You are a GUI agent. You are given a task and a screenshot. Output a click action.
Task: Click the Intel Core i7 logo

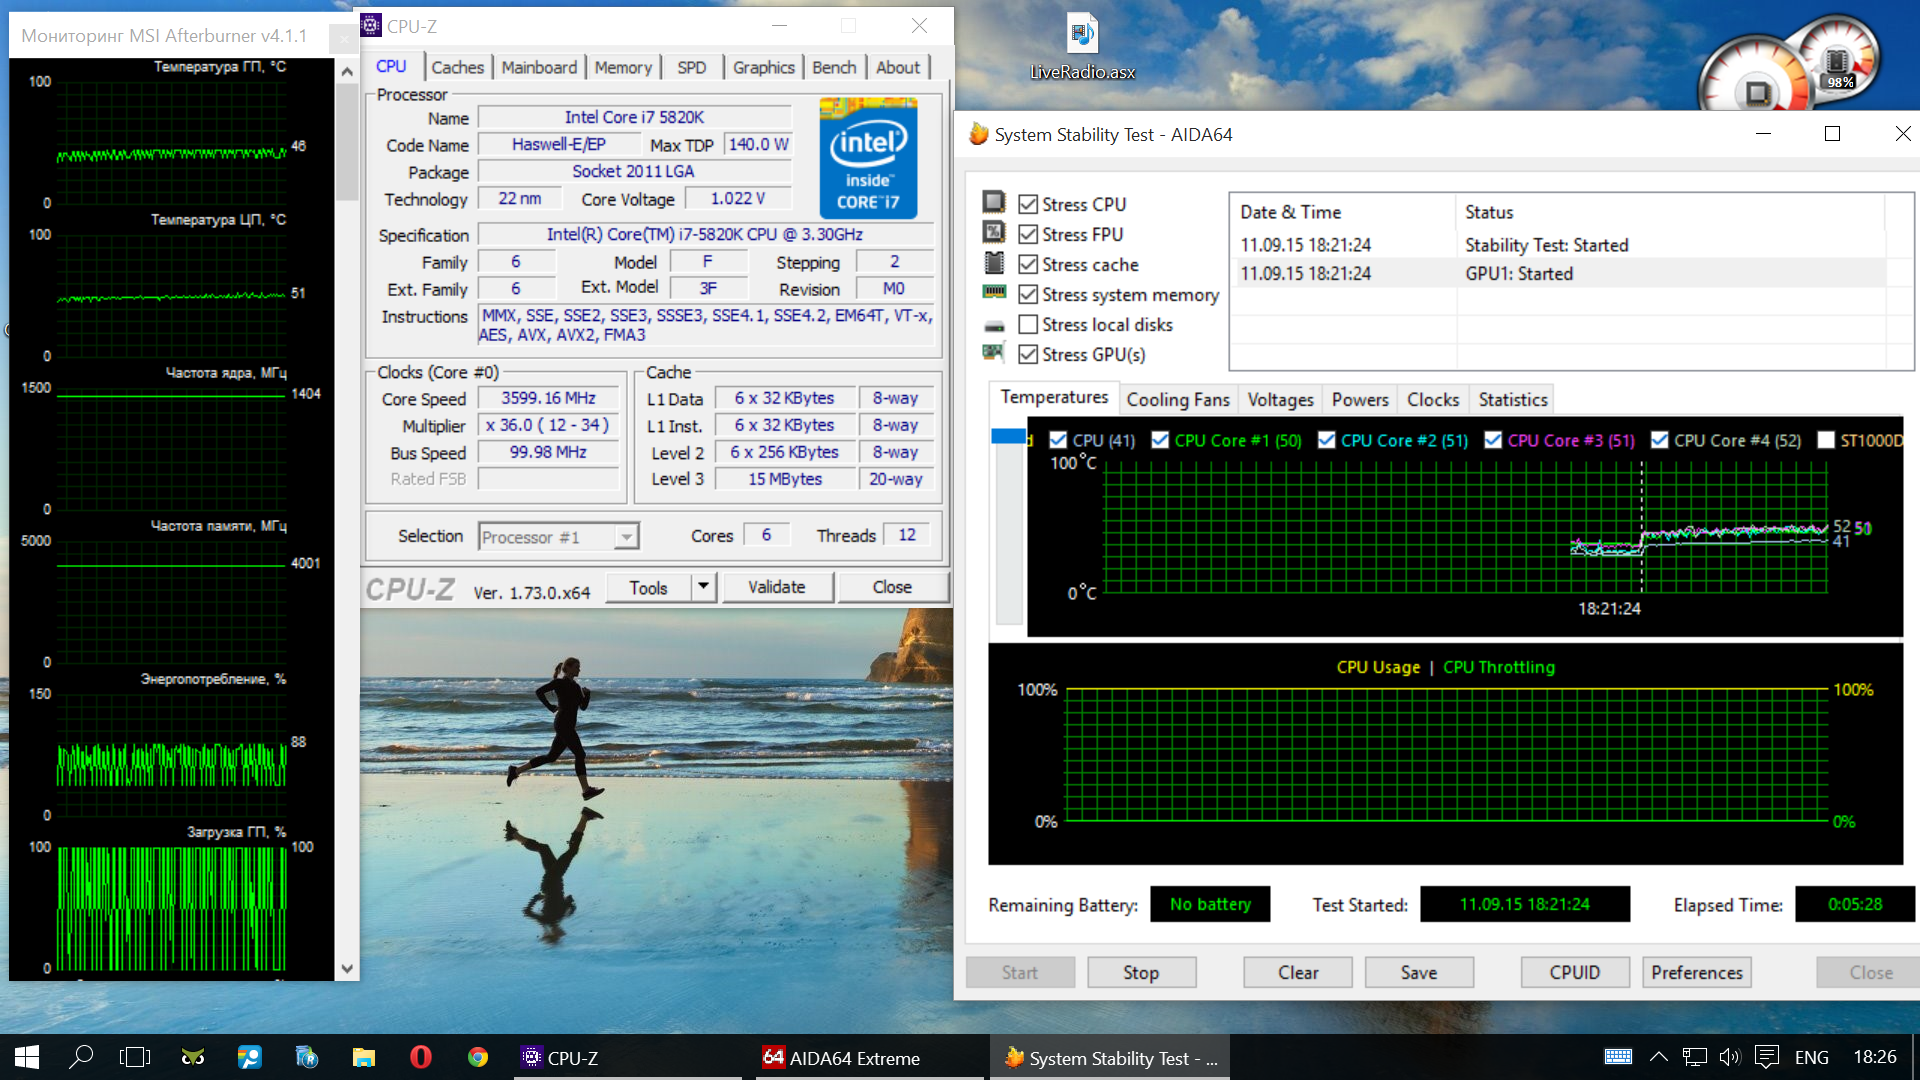click(868, 158)
